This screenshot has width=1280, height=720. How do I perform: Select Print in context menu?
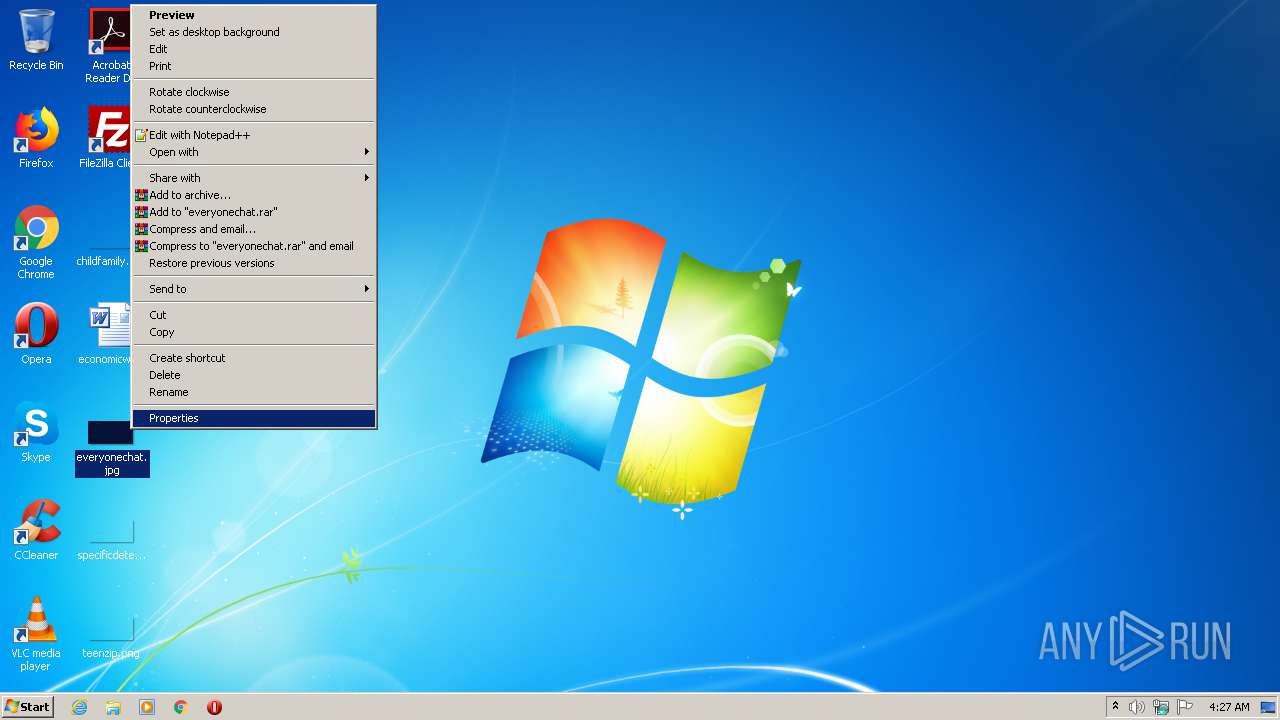[254, 66]
